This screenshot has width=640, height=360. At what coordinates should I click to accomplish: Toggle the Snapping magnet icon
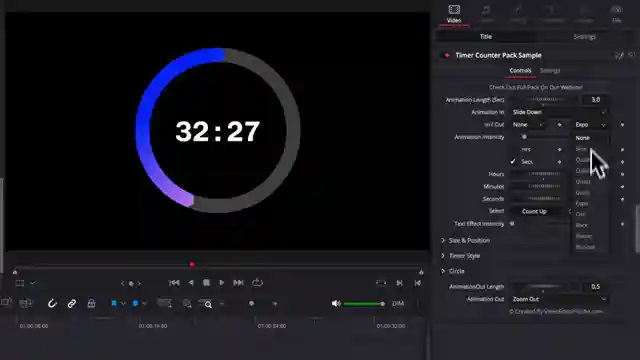[52, 303]
